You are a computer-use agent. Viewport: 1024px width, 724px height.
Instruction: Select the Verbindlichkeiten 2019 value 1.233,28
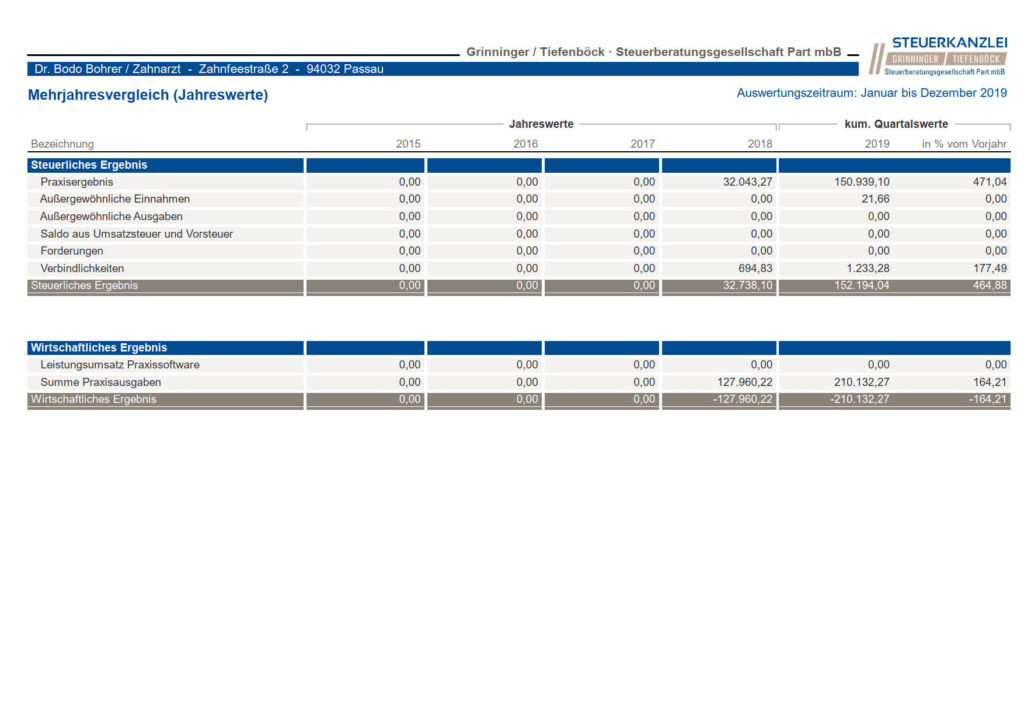868,268
